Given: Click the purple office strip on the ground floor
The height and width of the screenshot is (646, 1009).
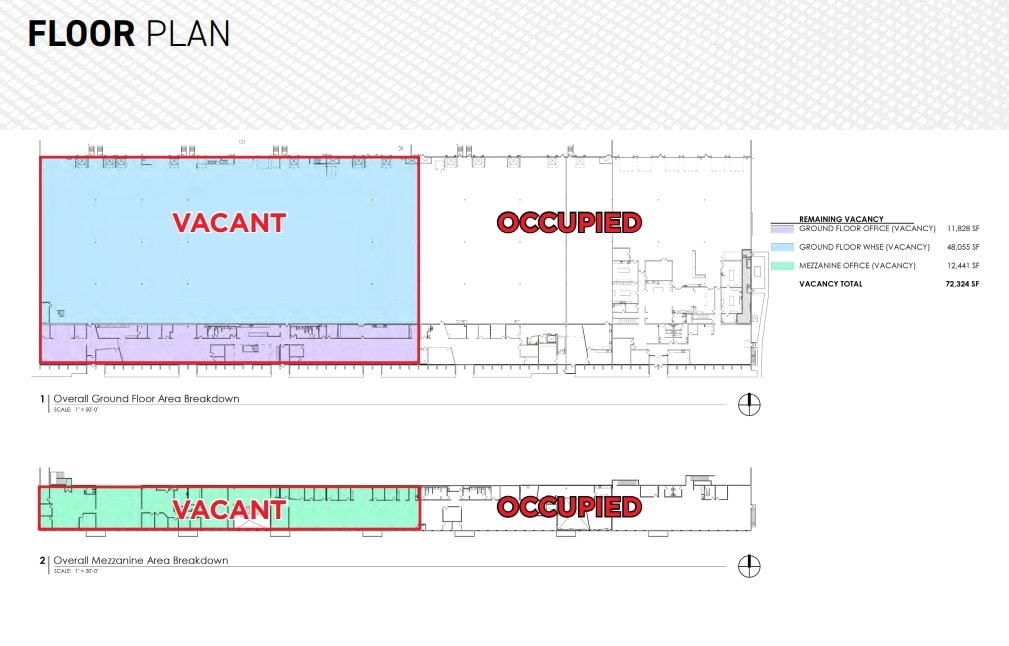Looking at the screenshot, I should 229,342.
